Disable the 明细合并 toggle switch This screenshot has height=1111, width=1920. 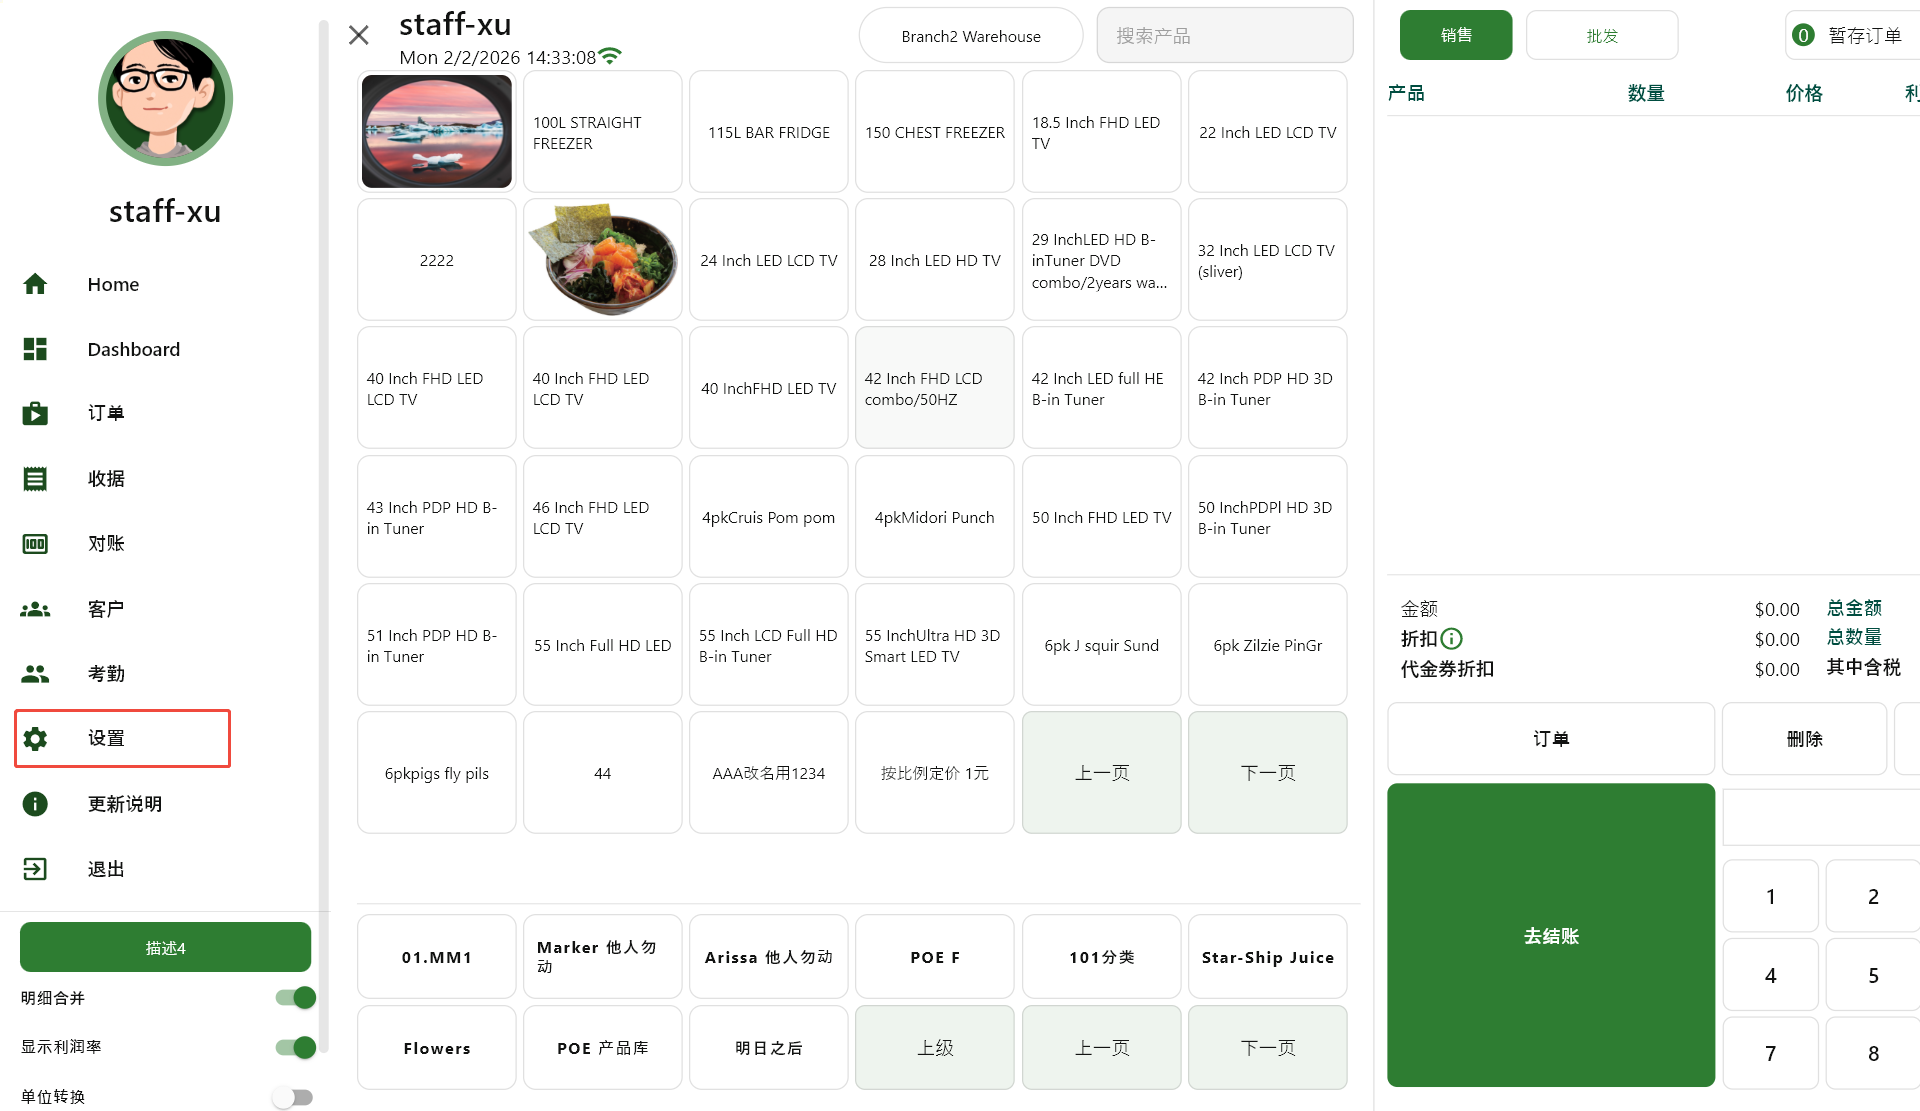pyautogui.click(x=296, y=997)
